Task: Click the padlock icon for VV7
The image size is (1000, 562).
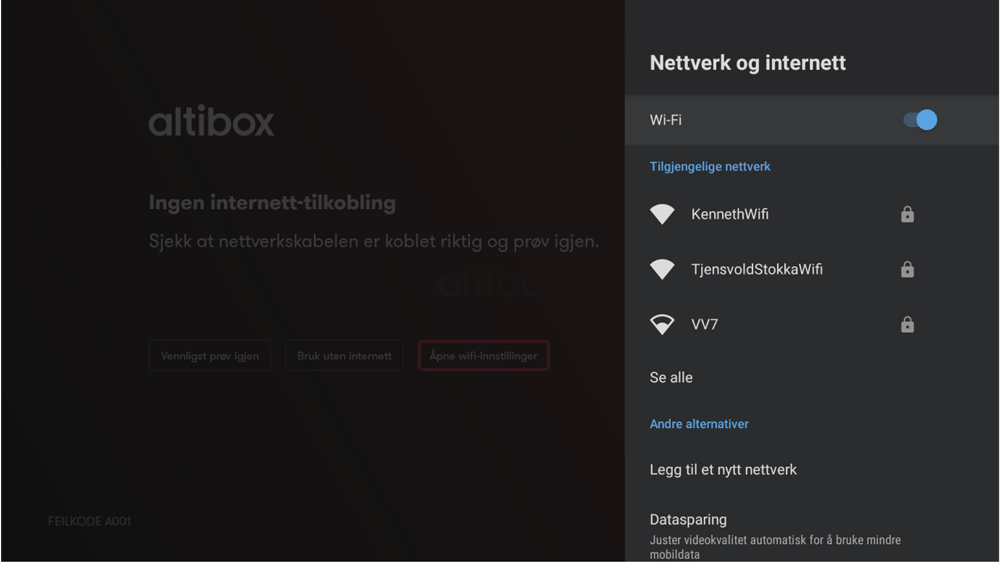Action: [x=907, y=324]
